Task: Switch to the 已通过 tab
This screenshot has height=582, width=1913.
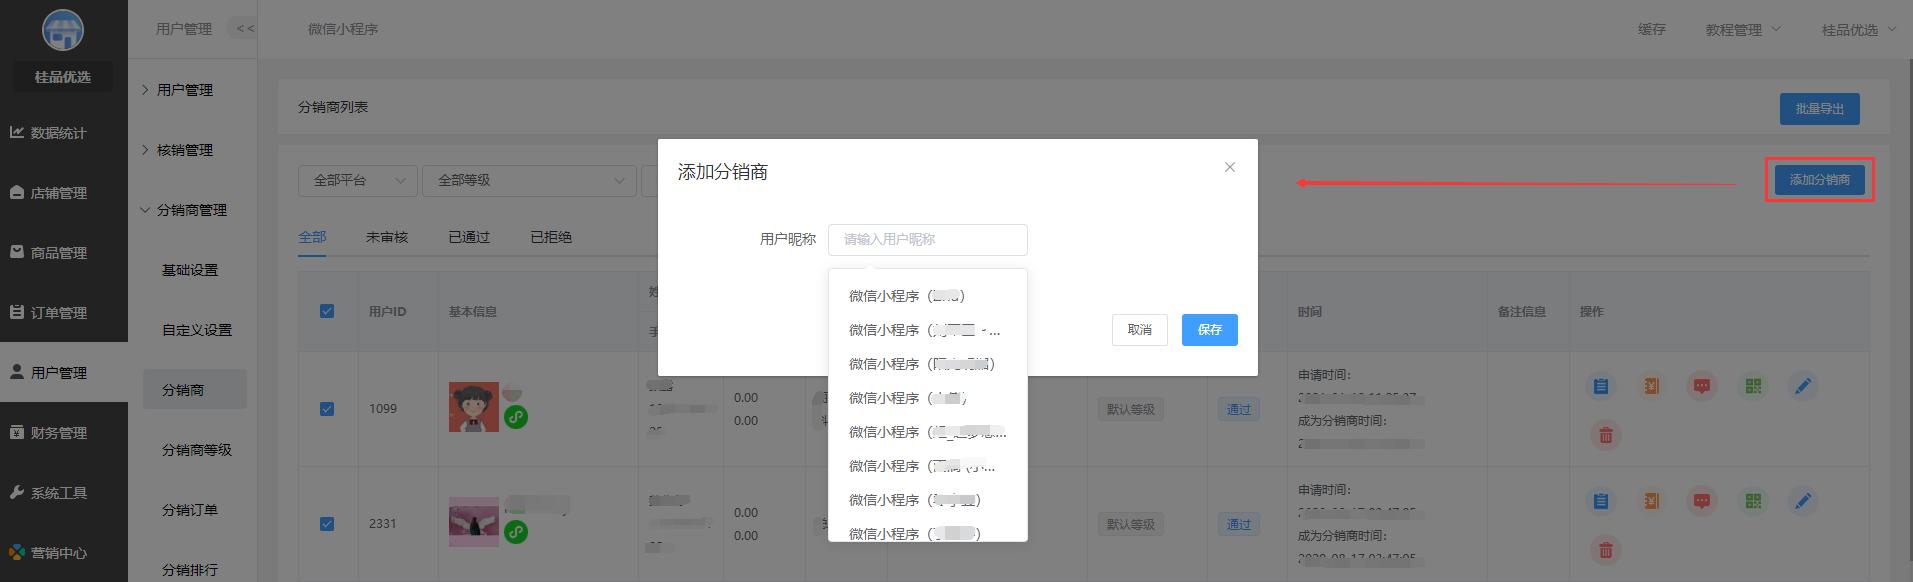Action: 469,237
